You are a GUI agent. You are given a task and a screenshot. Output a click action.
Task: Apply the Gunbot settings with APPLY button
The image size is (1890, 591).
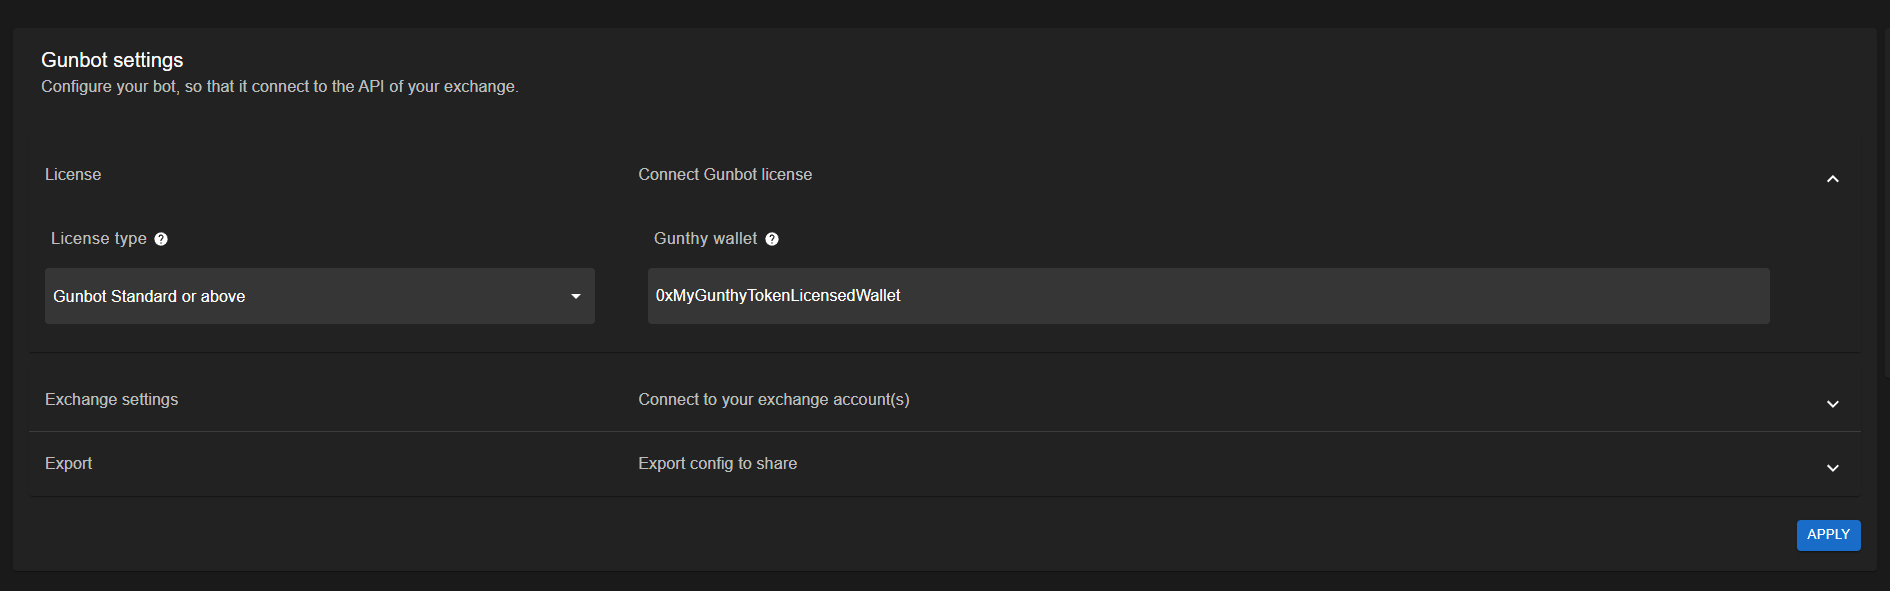1828,535
